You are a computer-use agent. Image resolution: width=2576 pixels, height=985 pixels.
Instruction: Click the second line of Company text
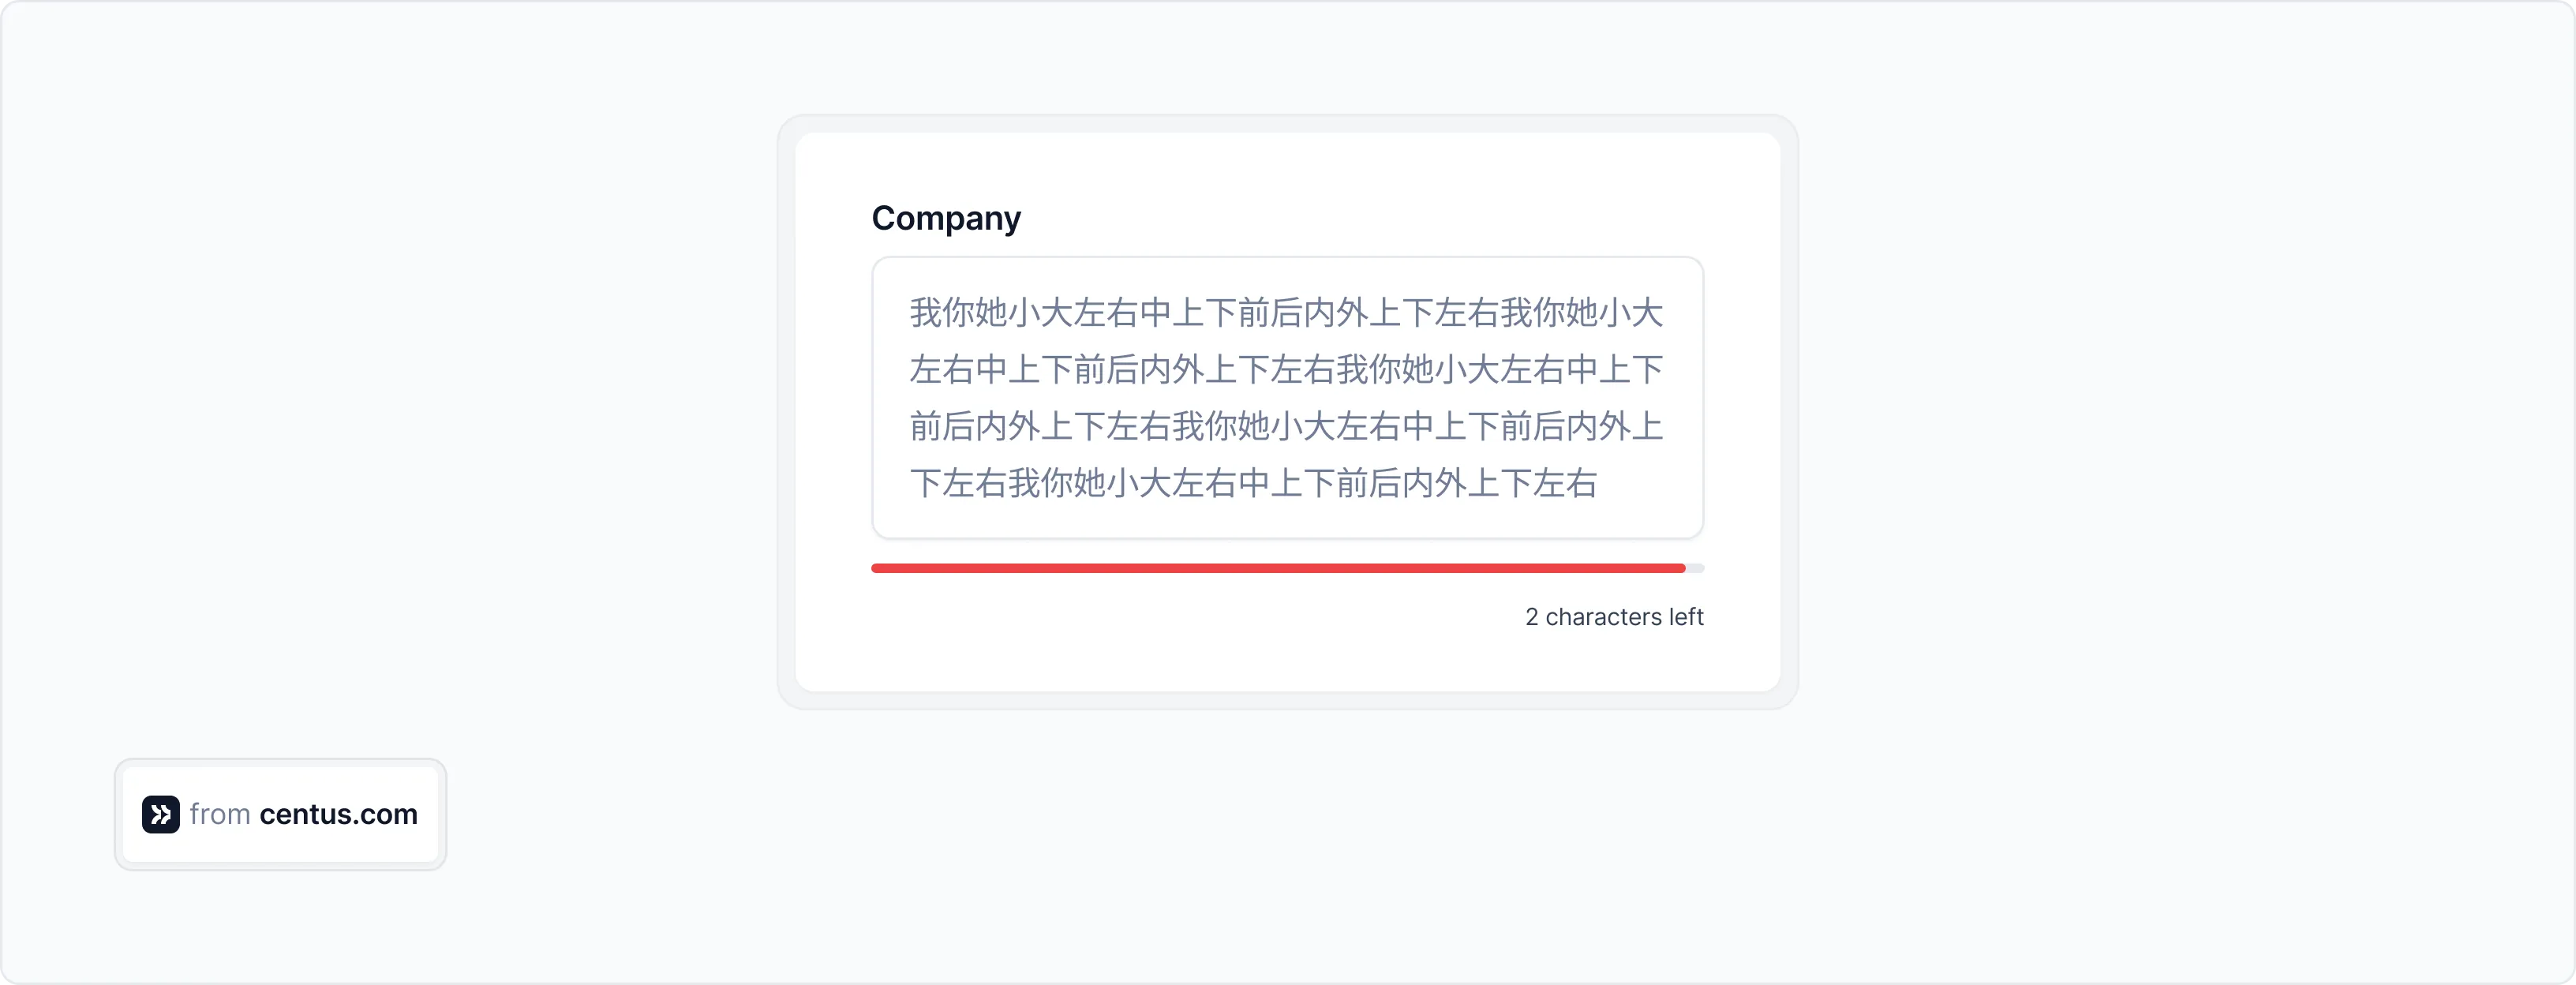coord(1285,370)
